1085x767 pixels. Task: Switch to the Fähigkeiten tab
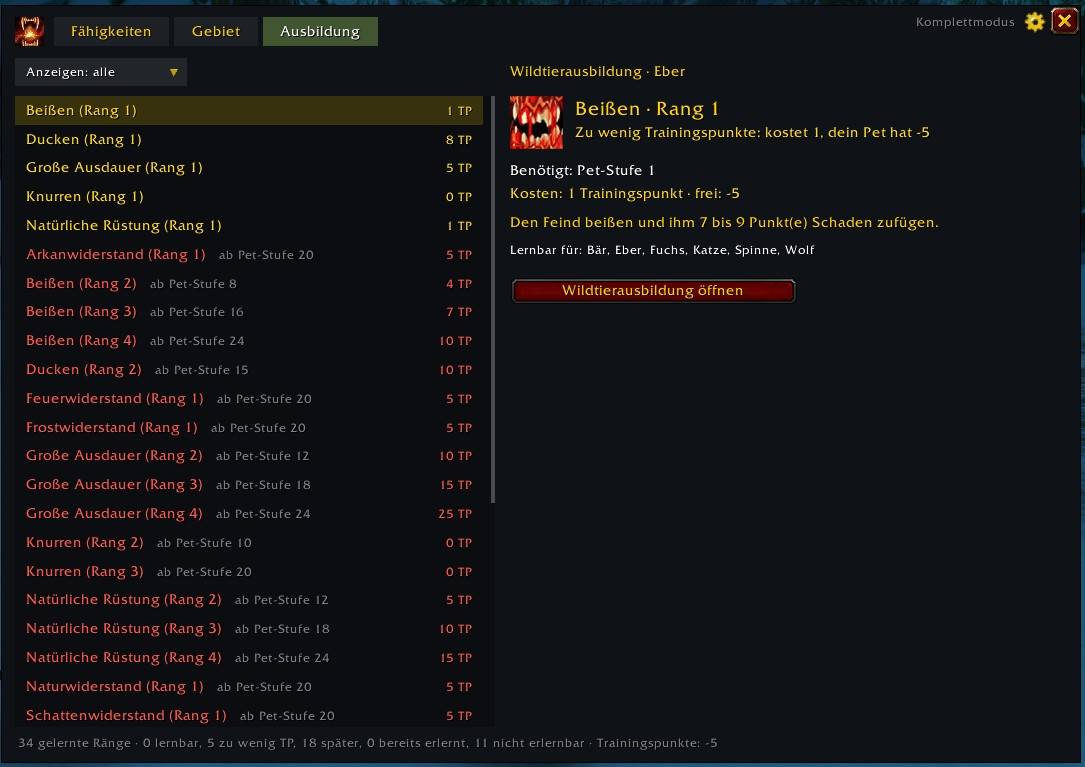(x=111, y=31)
